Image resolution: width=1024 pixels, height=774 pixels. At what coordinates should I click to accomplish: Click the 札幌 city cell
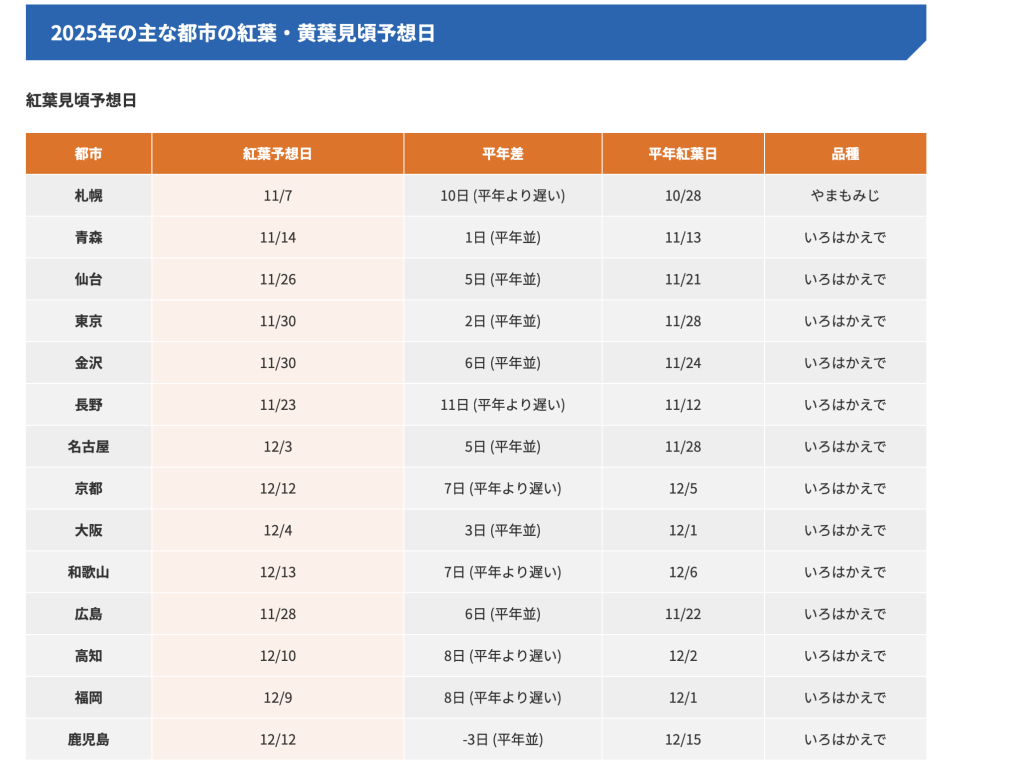click(88, 196)
